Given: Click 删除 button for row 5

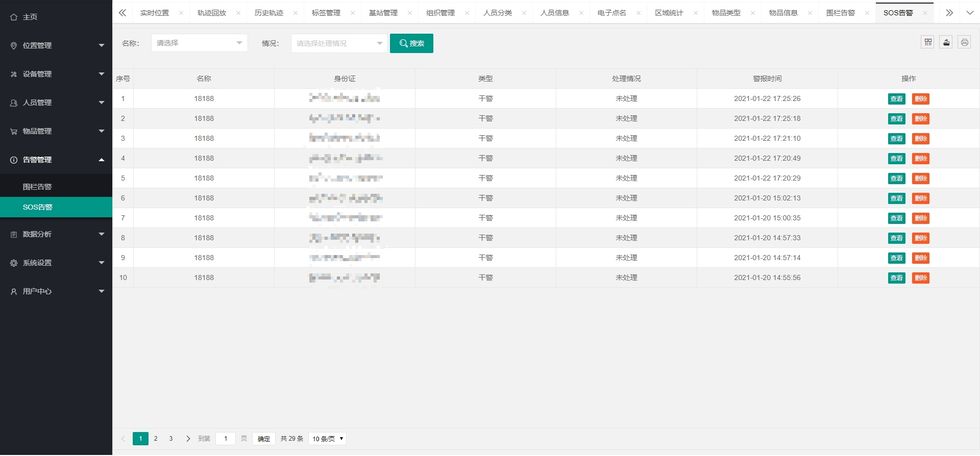Looking at the screenshot, I should click(x=921, y=178).
